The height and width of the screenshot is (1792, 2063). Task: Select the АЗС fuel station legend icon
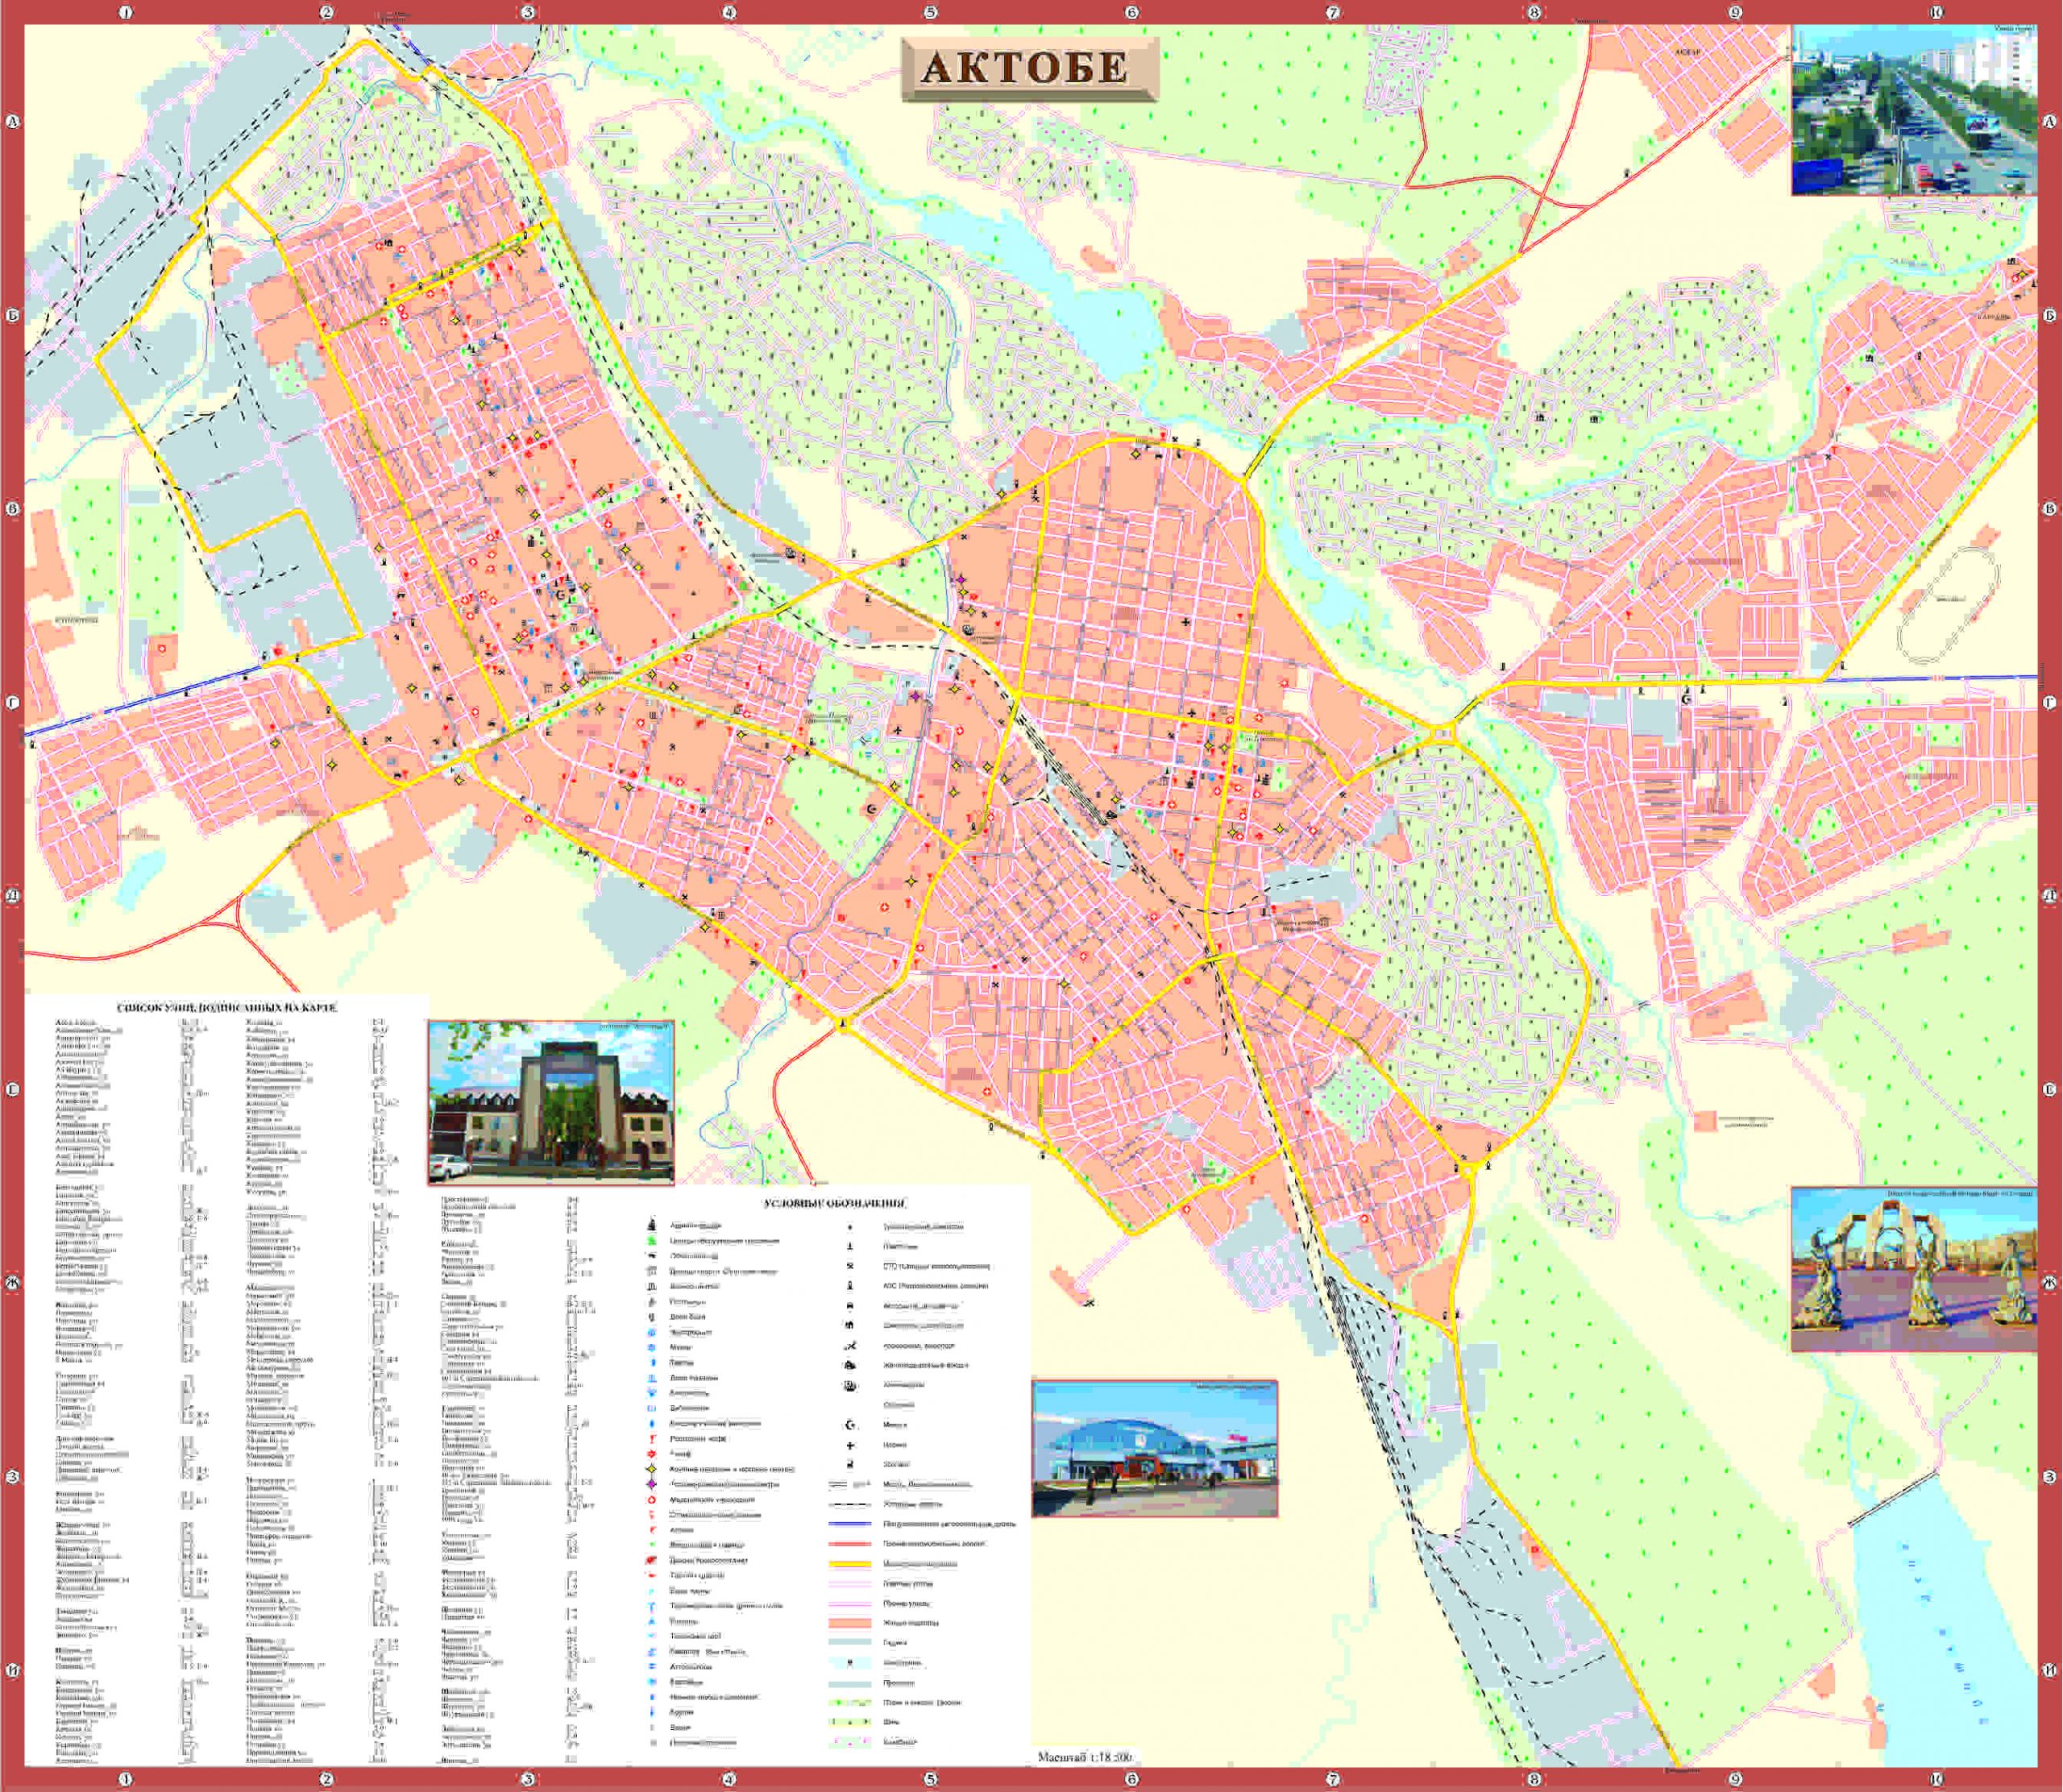(x=850, y=1286)
